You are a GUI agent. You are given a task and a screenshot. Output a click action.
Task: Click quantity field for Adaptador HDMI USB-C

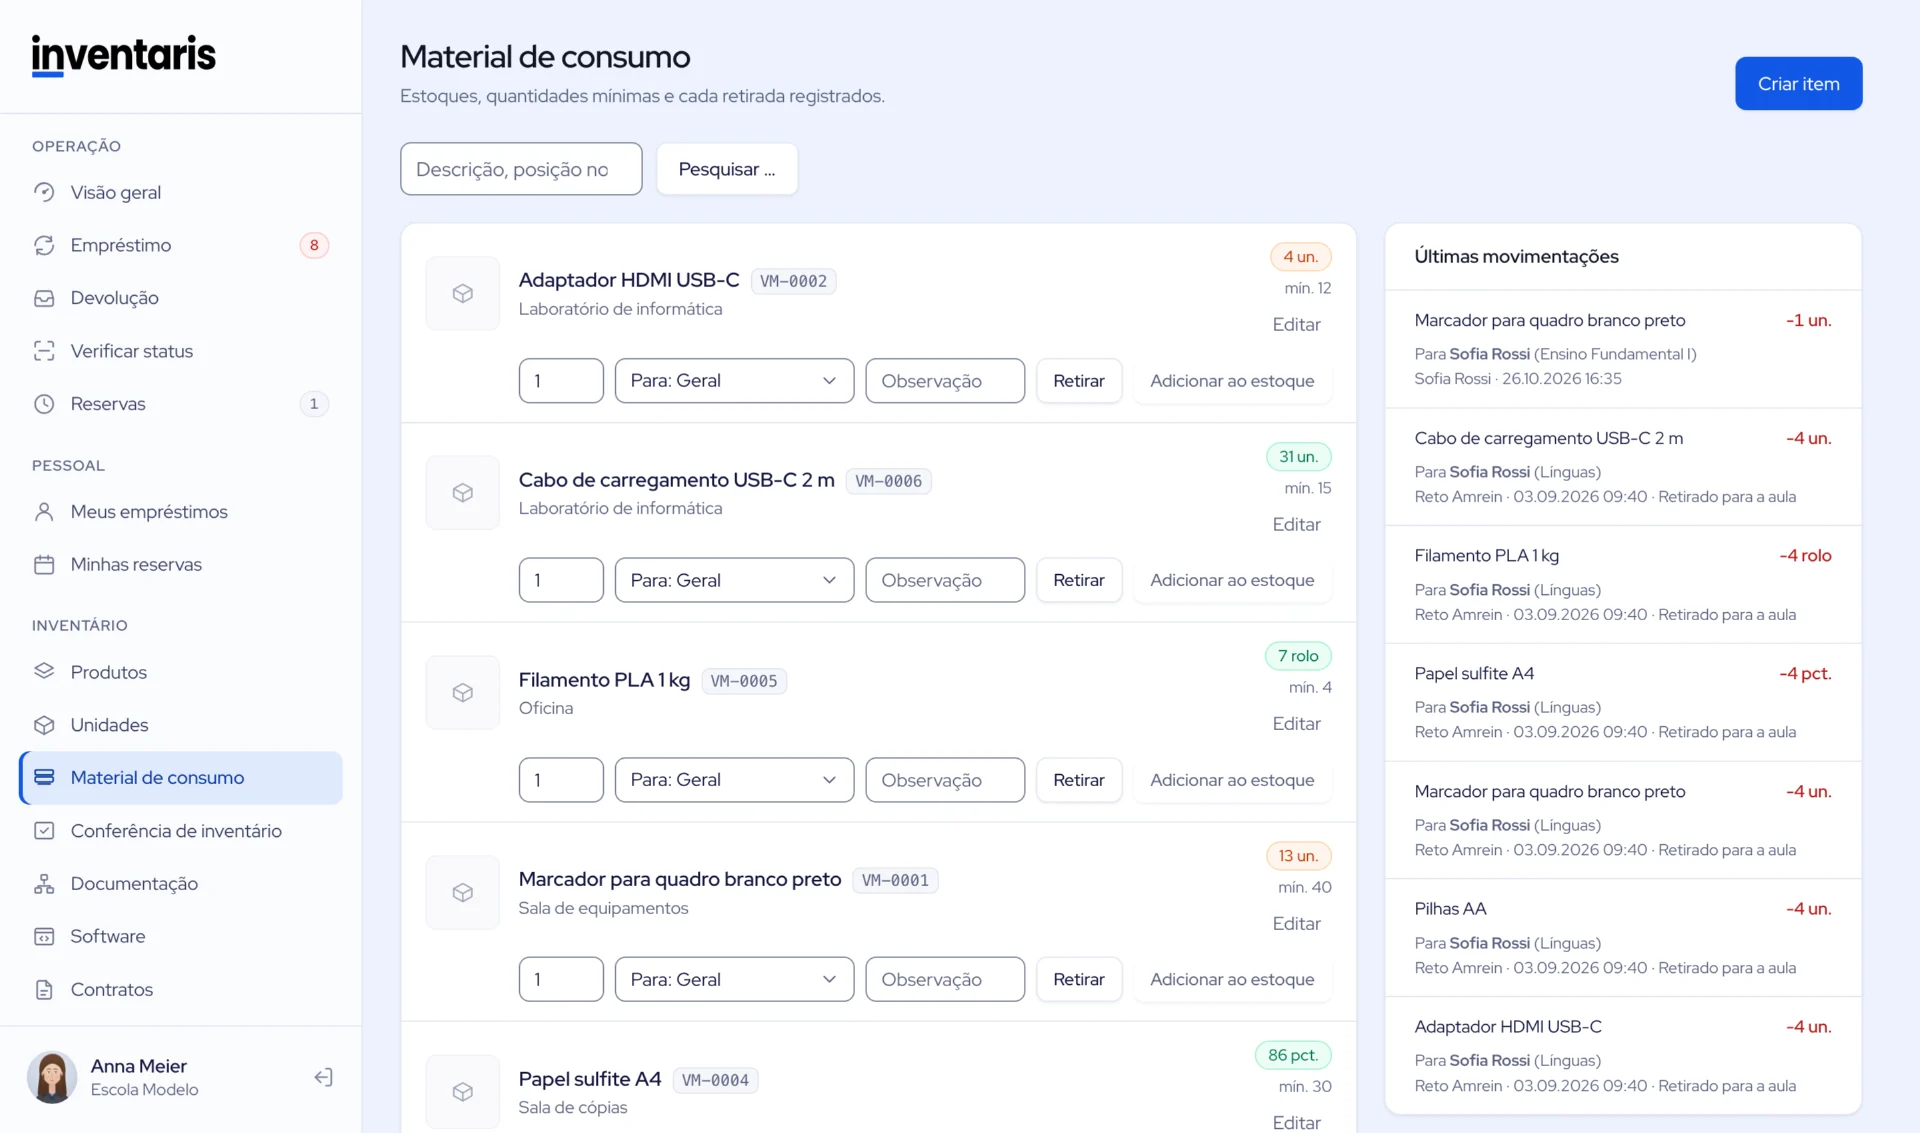[x=561, y=381]
